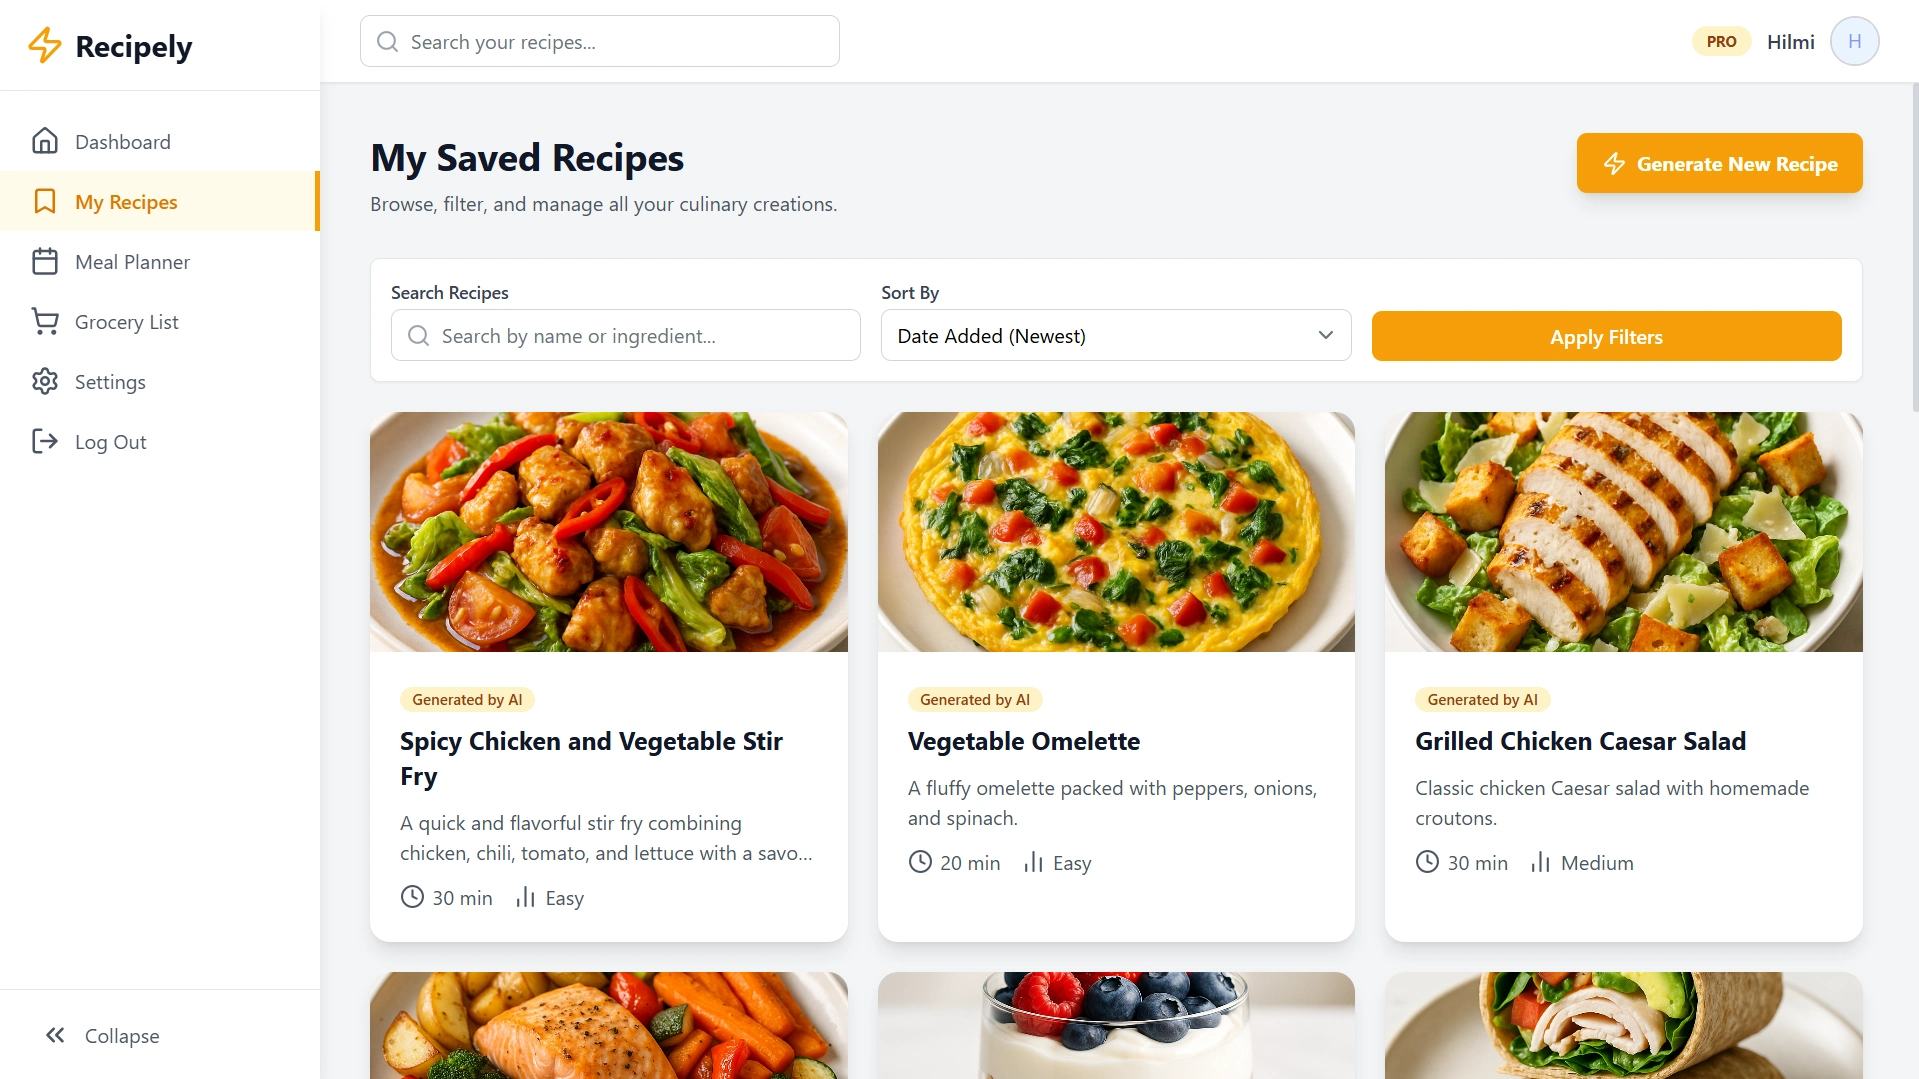
Task: Click the Recipely lightning bolt logo
Action: click(x=45, y=46)
